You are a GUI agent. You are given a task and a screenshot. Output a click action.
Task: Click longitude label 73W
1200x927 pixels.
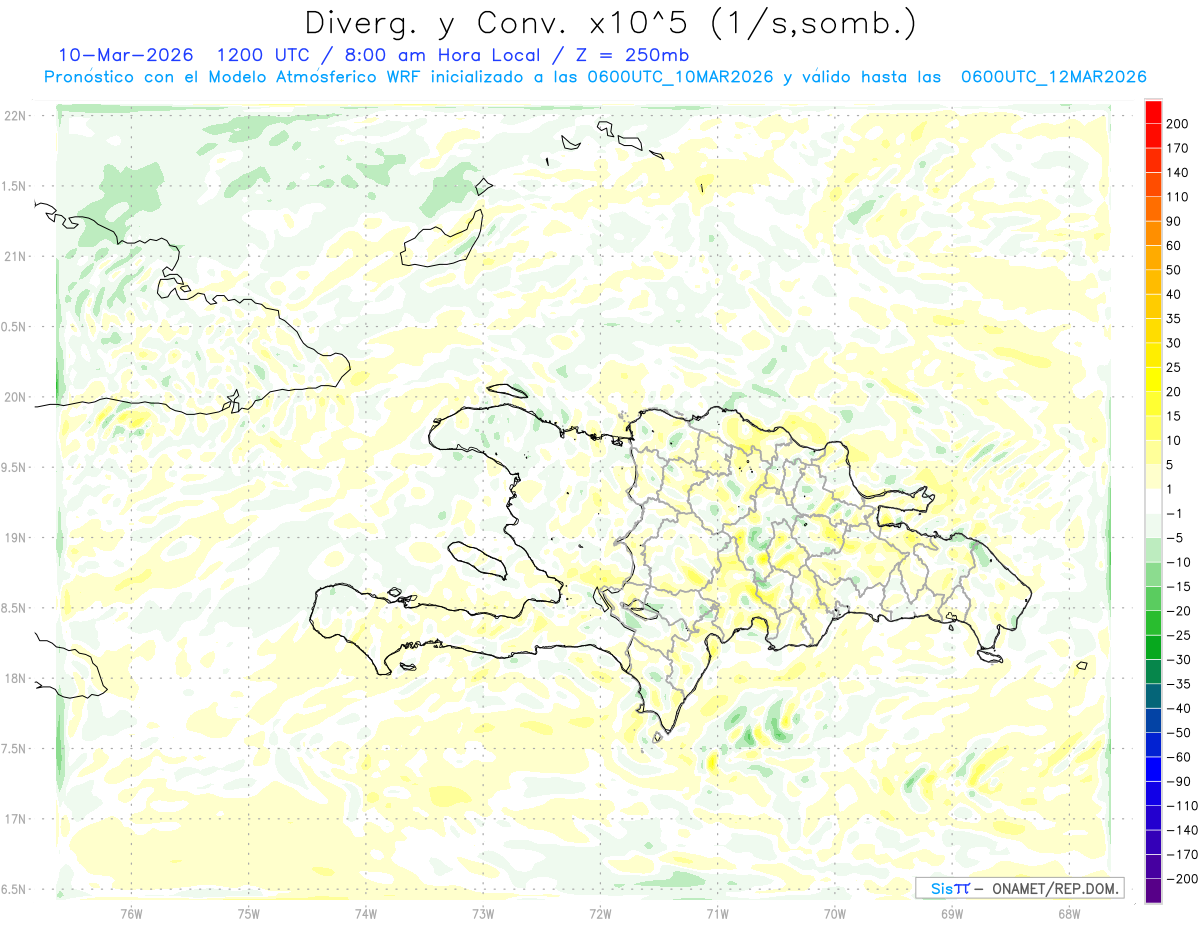click(483, 913)
